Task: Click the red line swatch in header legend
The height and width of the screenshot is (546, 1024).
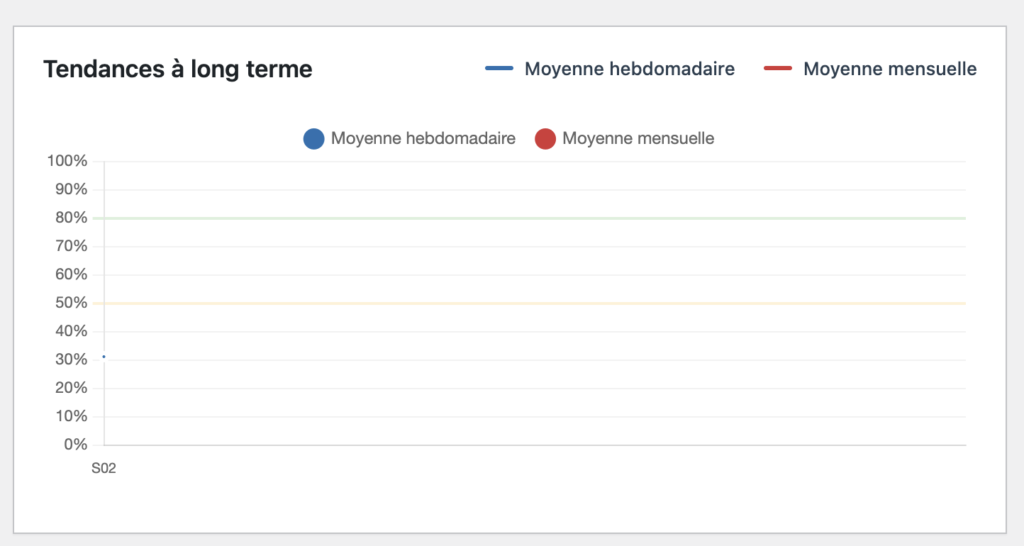Action: (777, 69)
